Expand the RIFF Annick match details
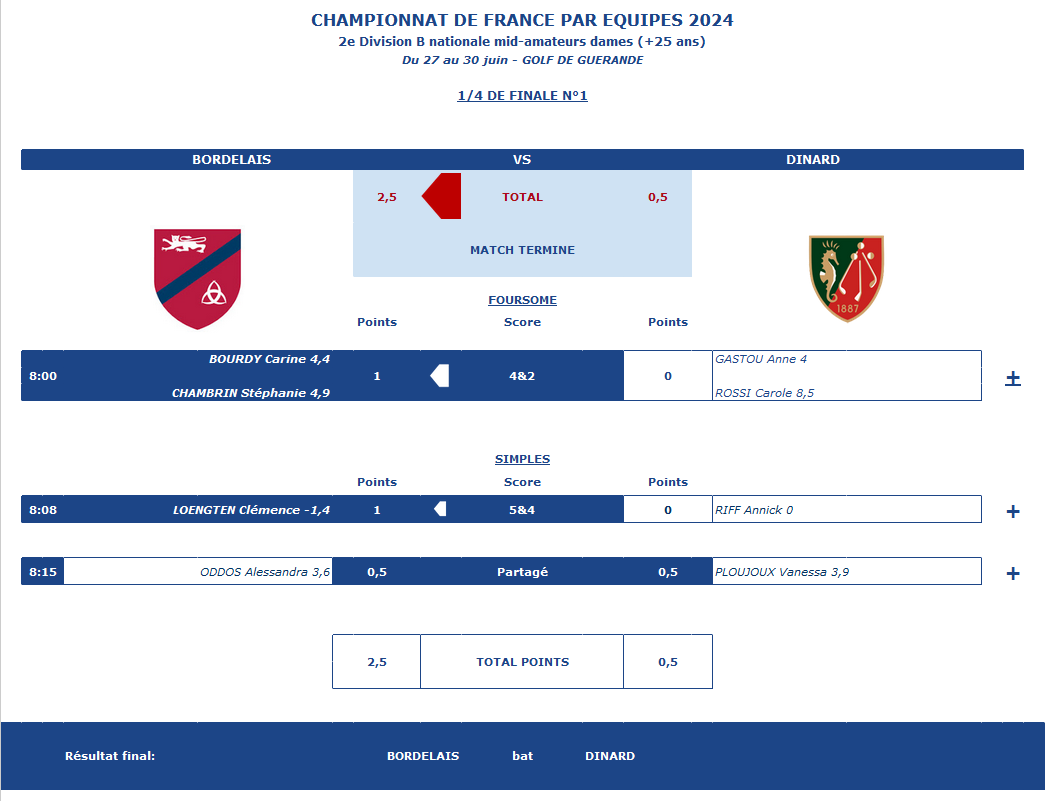Viewport: 1049px width, 801px height. 1013,511
